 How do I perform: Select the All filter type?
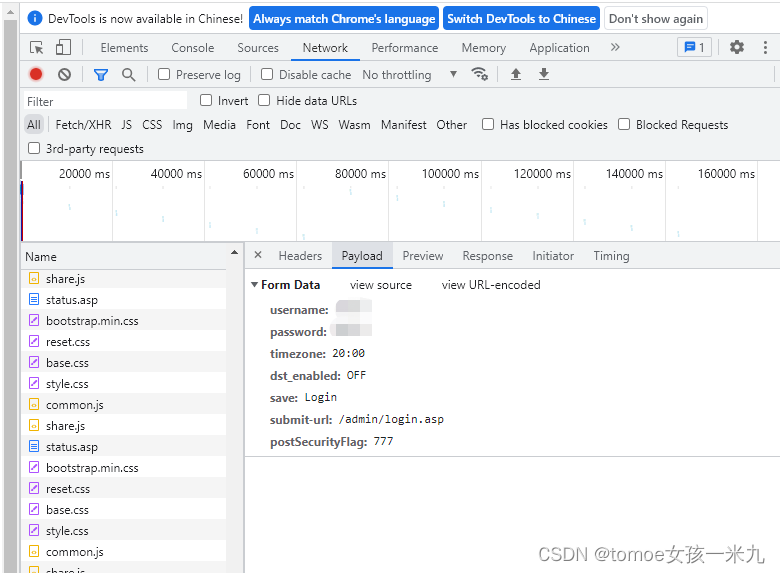[x=34, y=124]
